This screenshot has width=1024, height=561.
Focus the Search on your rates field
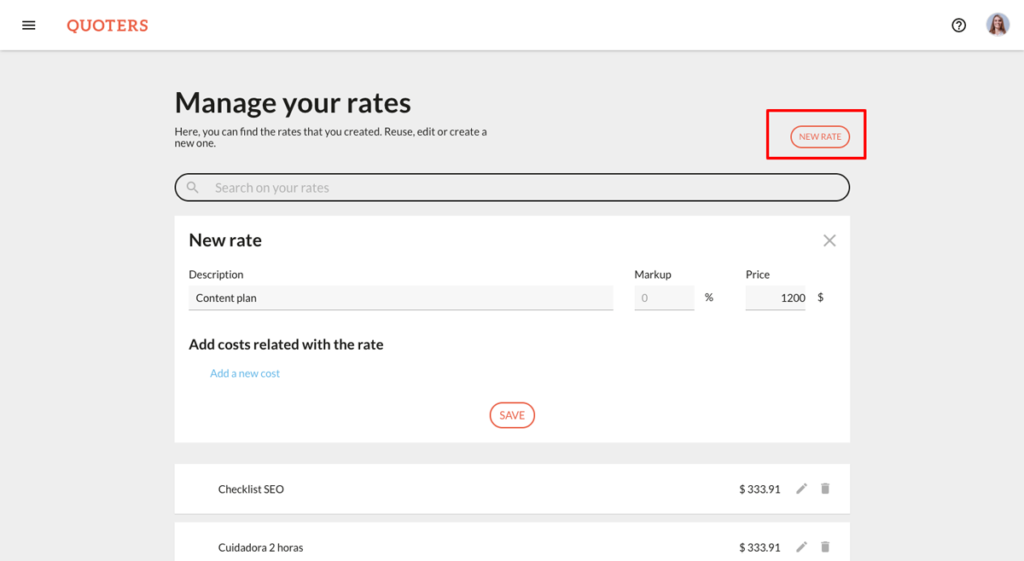[x=512, y=187]
